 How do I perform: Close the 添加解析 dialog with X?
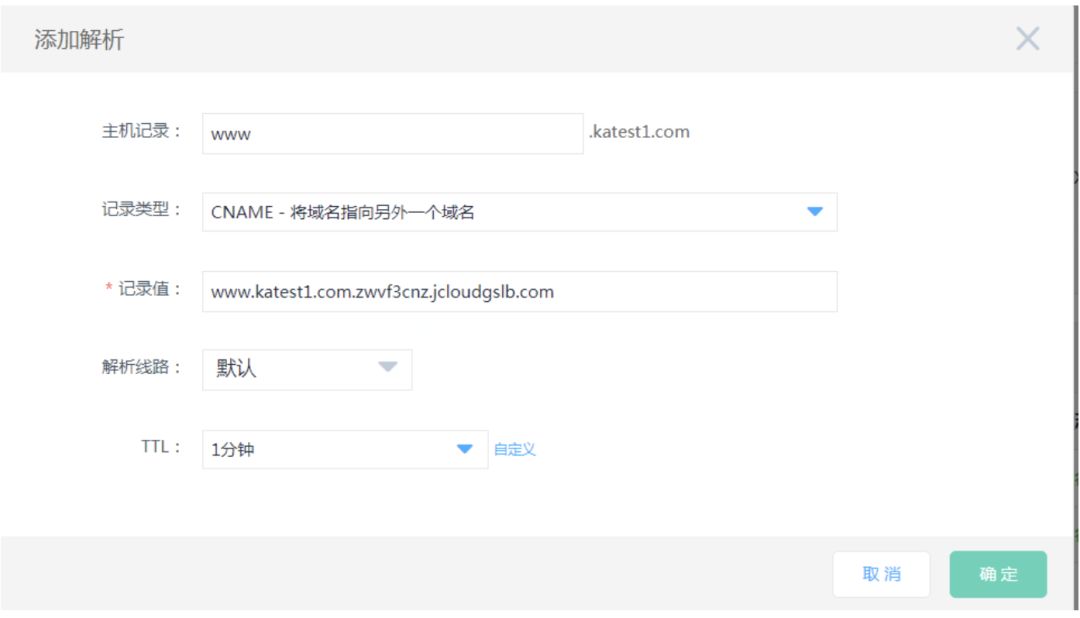(1027, 39)
